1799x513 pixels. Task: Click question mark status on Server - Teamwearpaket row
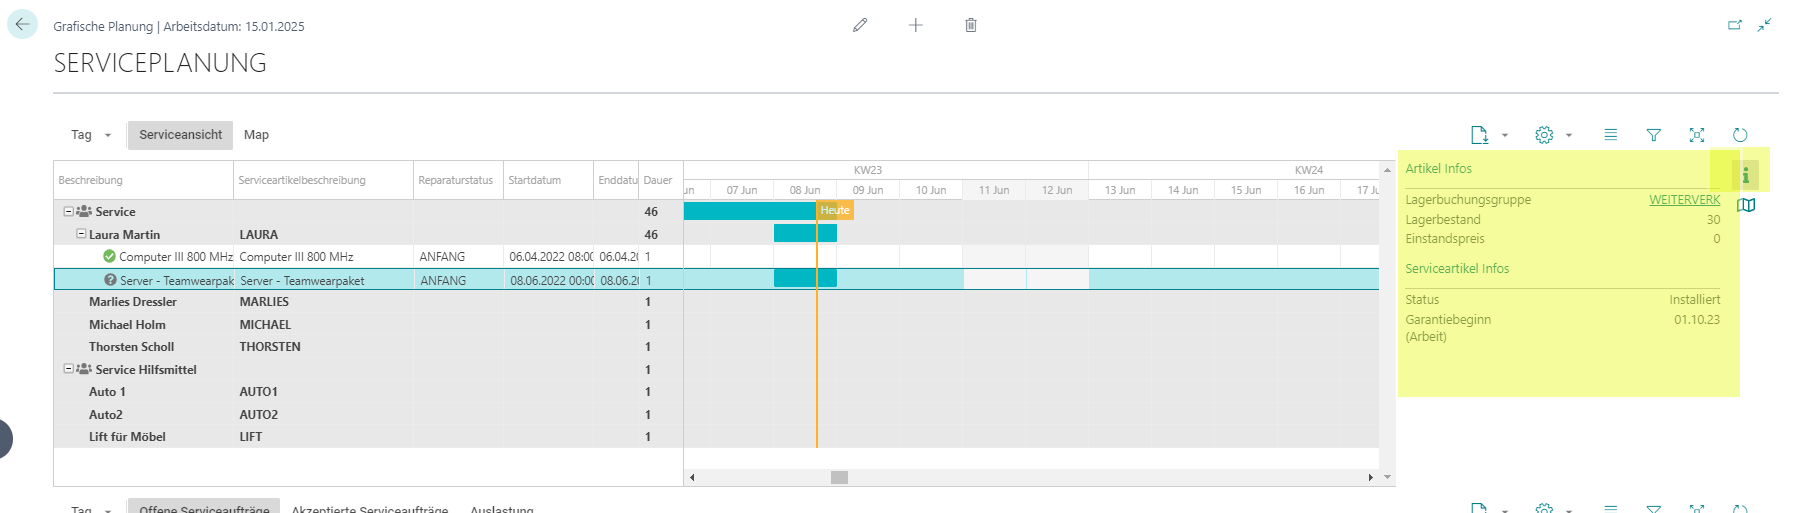[110, 280]
